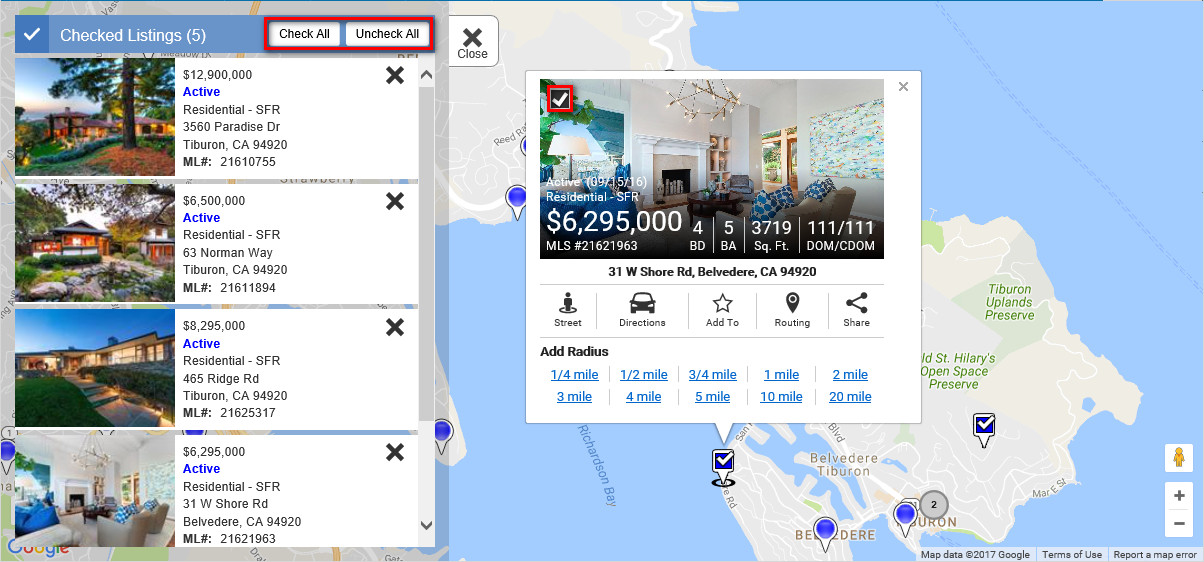Remove the 3560 Paradise Dr listing

[395, 75]
